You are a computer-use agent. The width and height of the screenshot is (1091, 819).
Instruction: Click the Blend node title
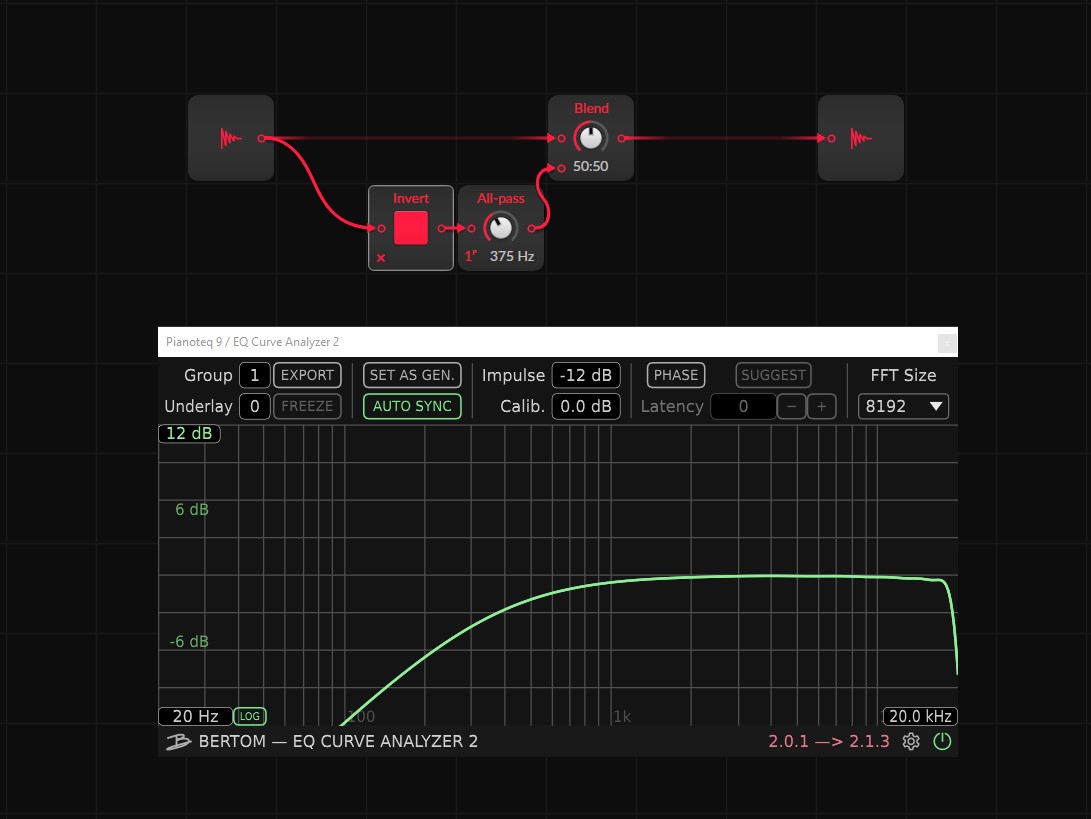[x=591, y=109]
